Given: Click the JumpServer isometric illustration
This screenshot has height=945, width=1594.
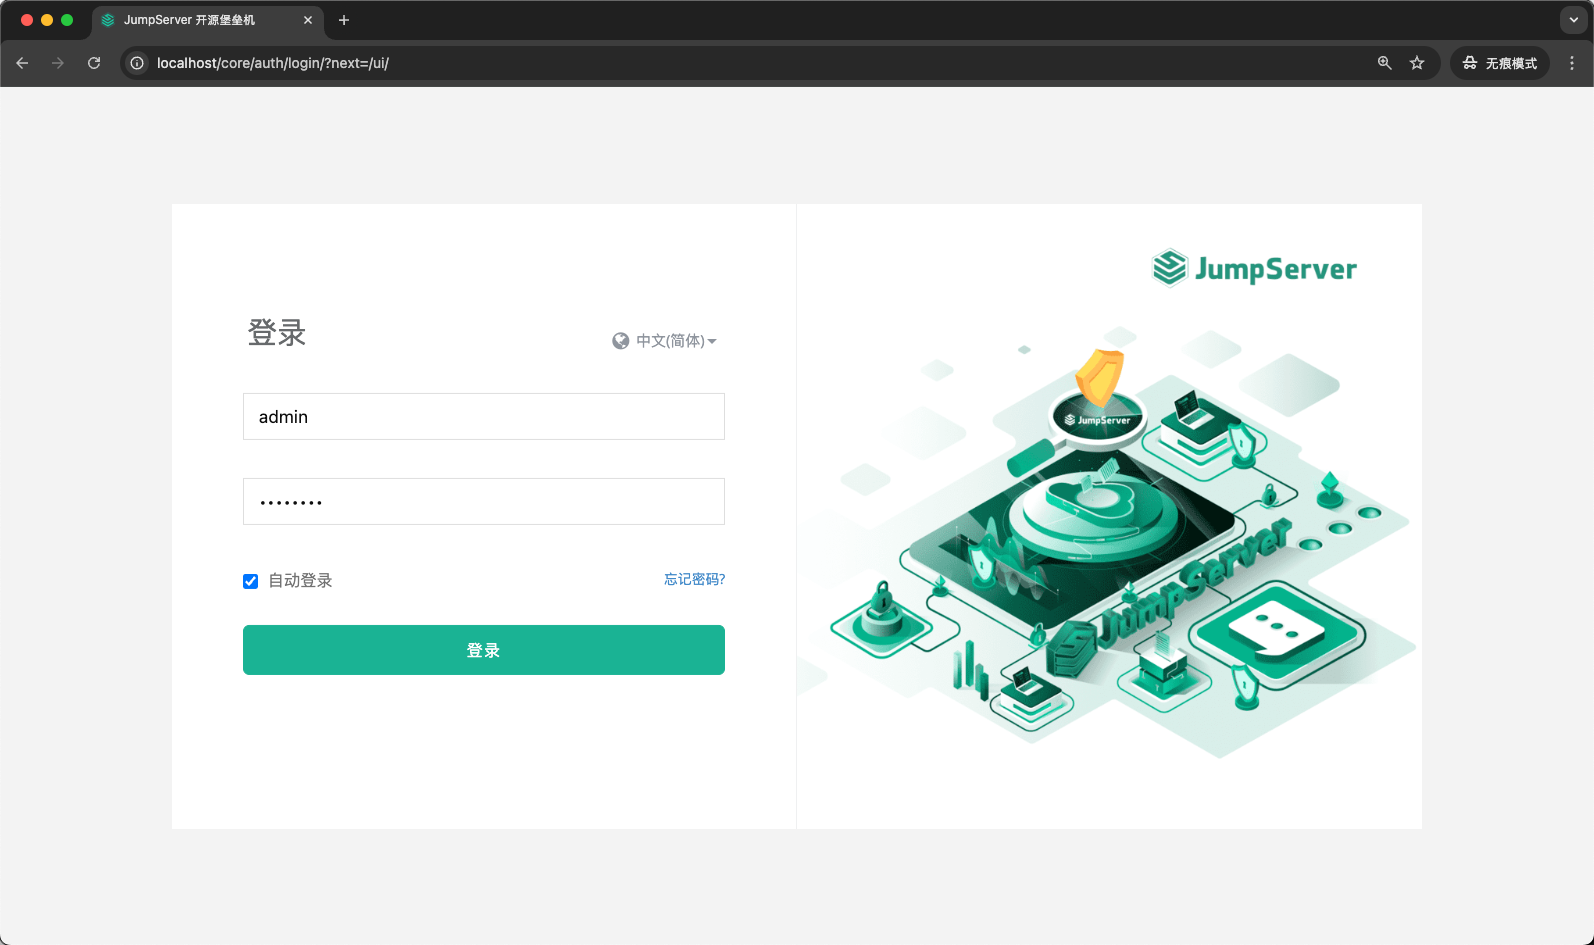Looking at the screenshot, I should (1110, 540).
